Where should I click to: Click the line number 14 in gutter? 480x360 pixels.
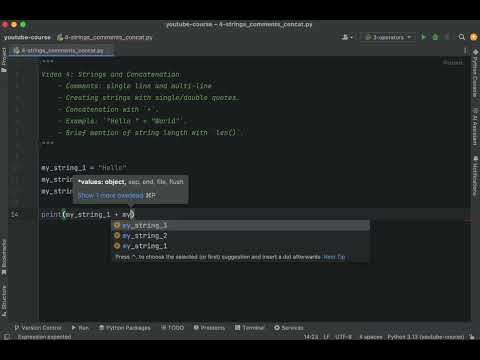(x=14, y=214)
